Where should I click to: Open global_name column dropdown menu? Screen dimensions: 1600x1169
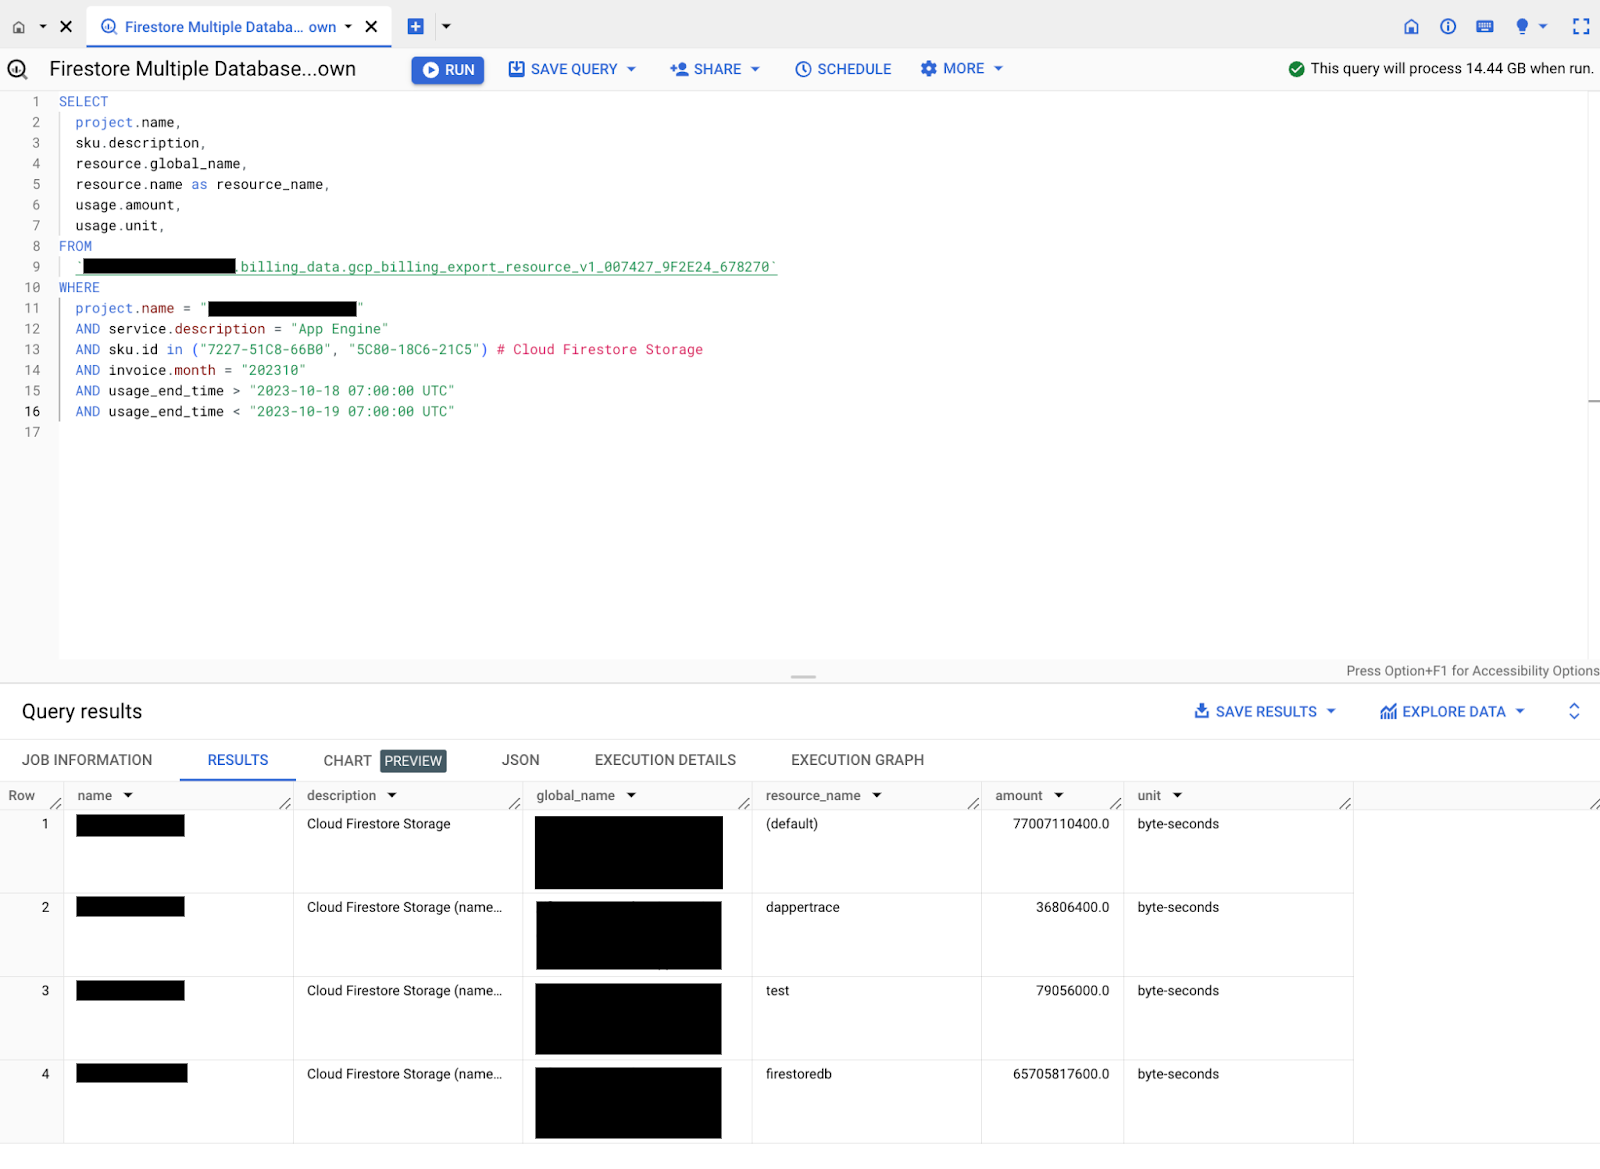(x=631, y=796)
